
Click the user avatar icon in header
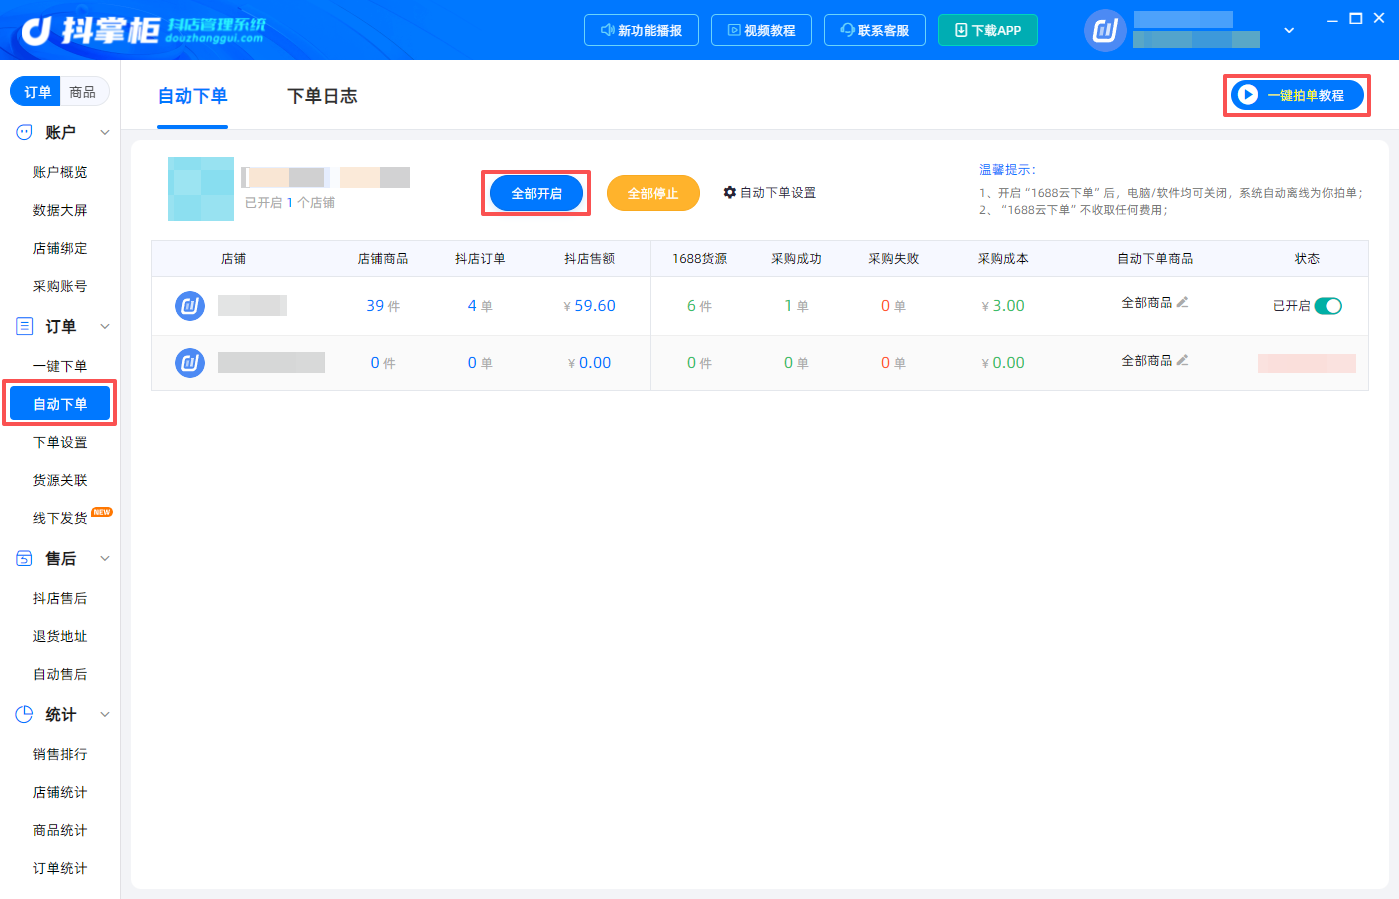pyautogui.click(x=1105, y=30)
